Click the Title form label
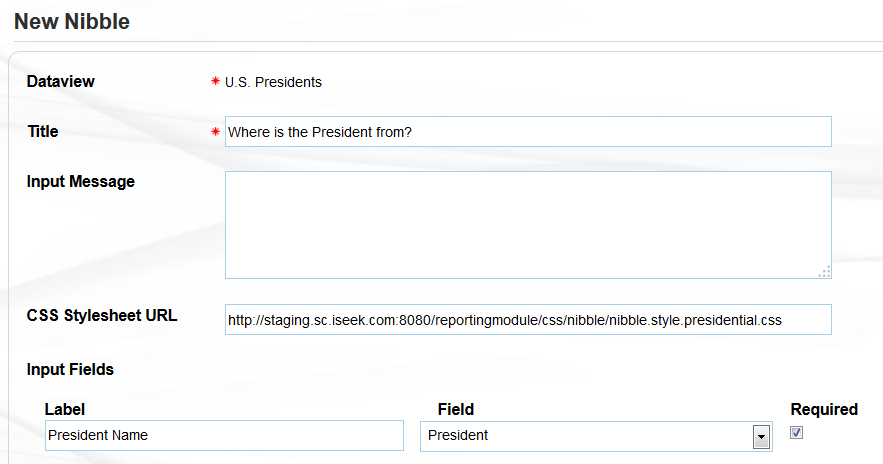The image size is (883, 464). click(x=43, y=132)
